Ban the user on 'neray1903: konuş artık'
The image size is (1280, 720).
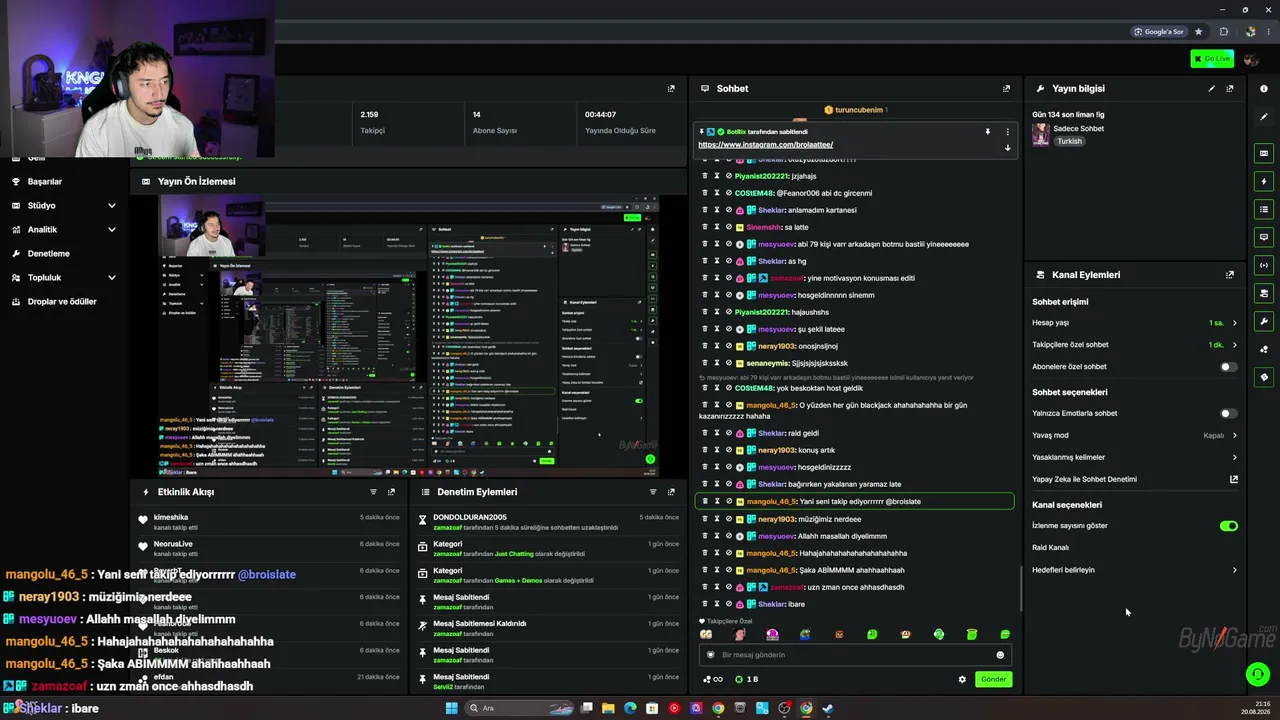(729, 450)
